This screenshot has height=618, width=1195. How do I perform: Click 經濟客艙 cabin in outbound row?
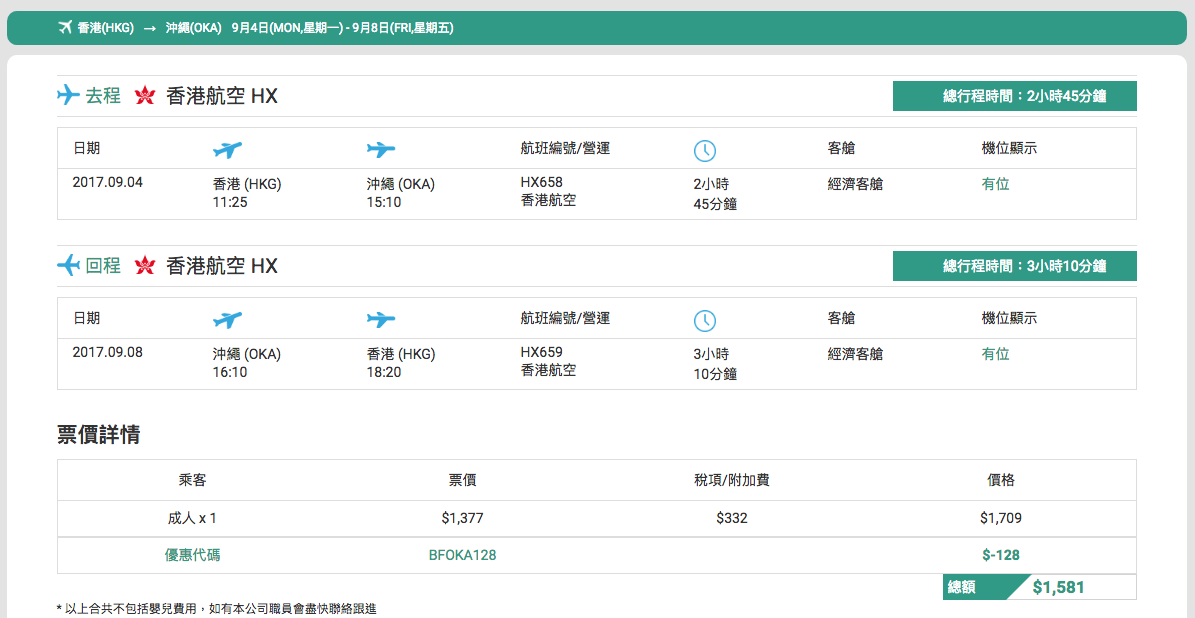855,184
